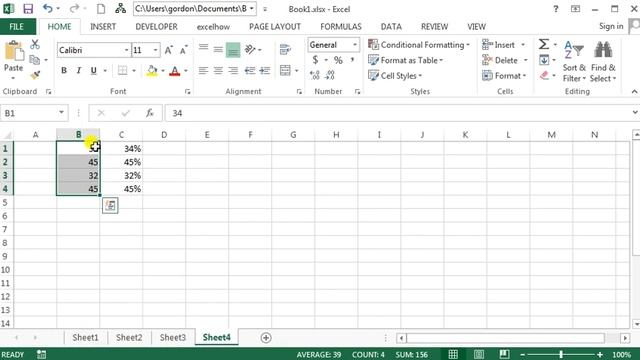Switch to the DATA tab
640x360 pixels.
coord(391,27)
